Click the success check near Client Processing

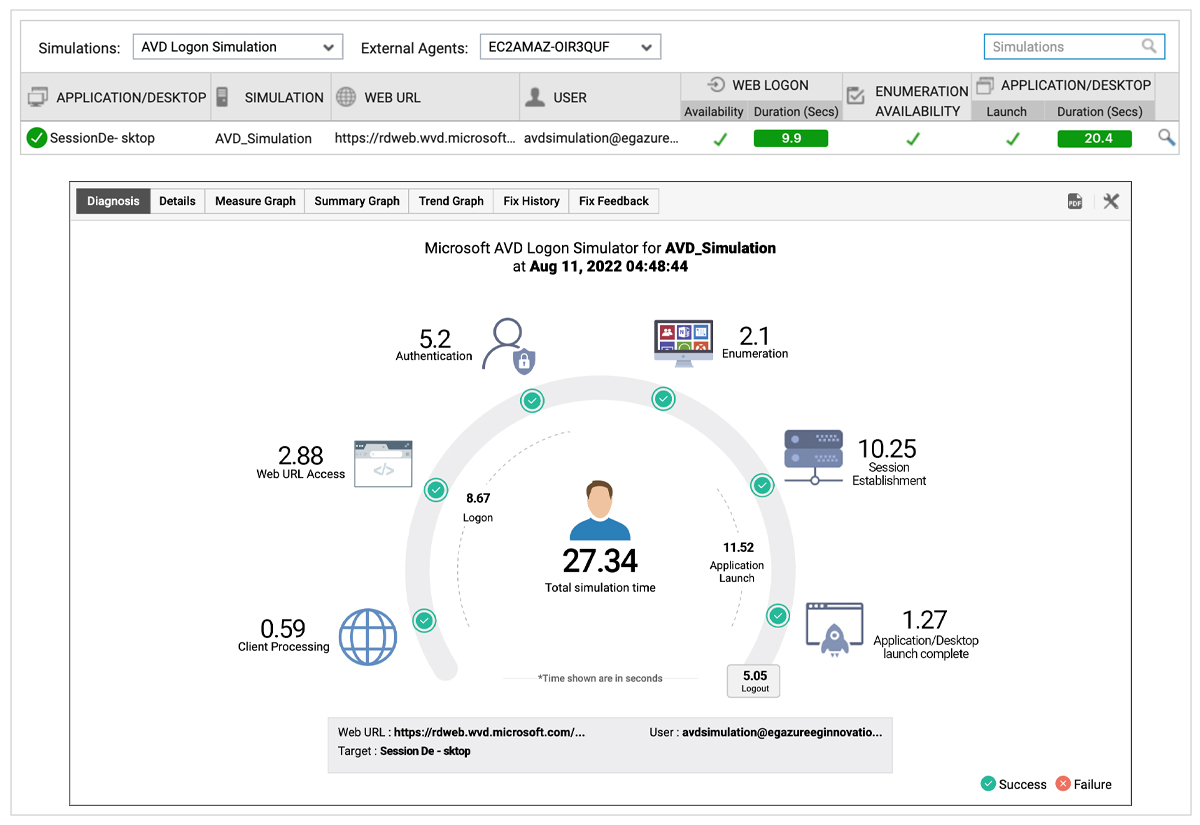tap(424, 621)
